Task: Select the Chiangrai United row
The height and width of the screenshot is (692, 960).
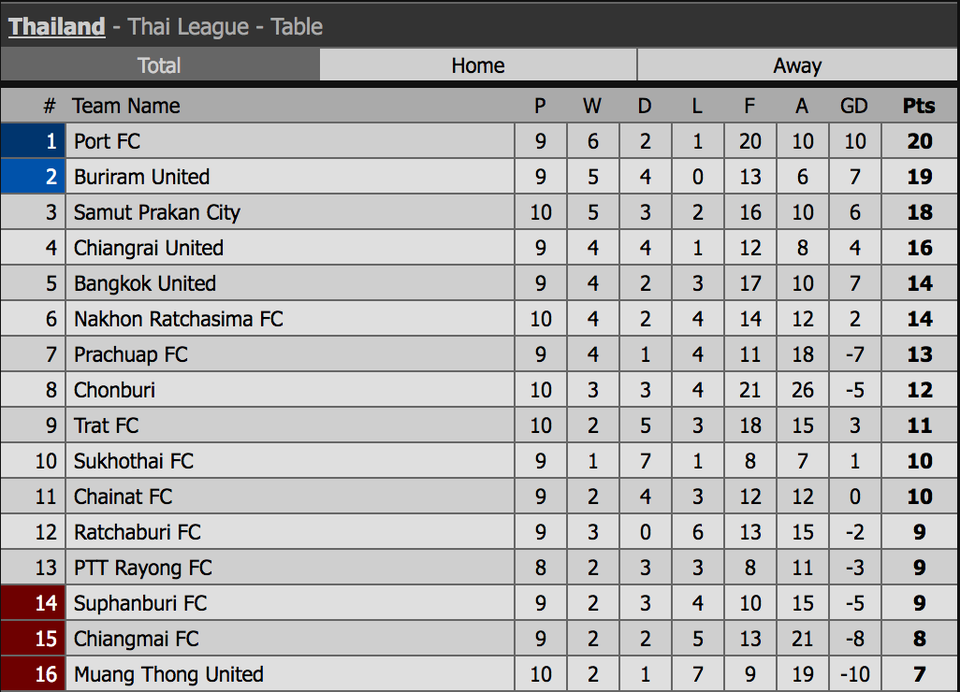Action: [x=480, y=248]
